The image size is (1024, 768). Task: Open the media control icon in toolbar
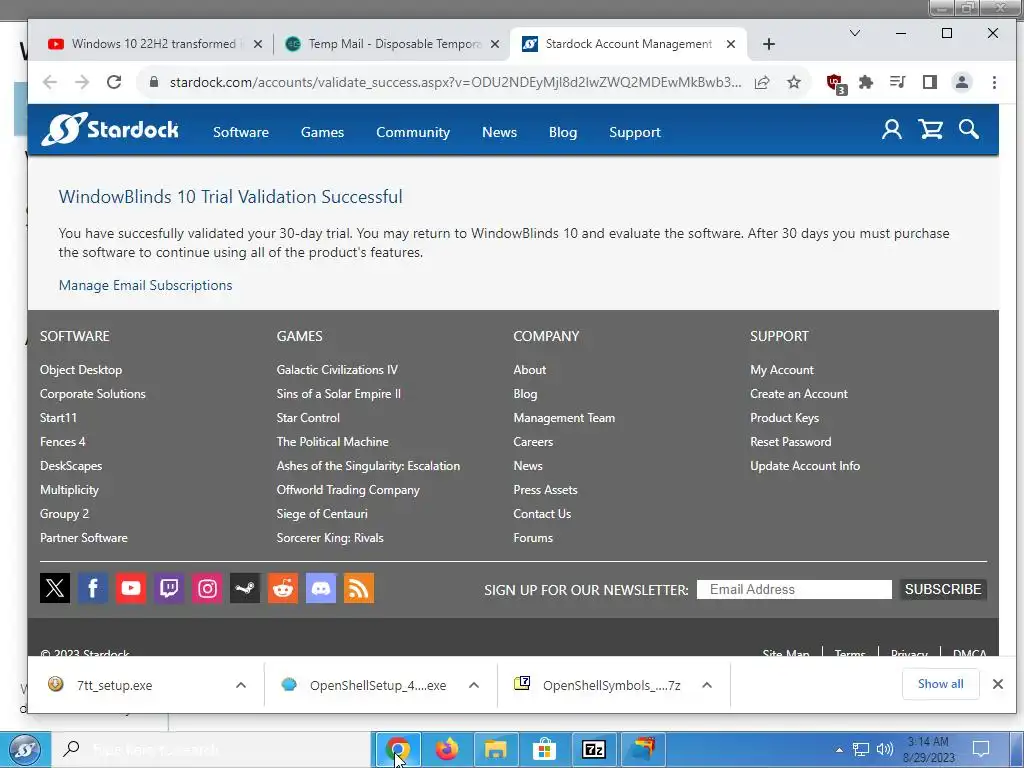click(898, 82)
